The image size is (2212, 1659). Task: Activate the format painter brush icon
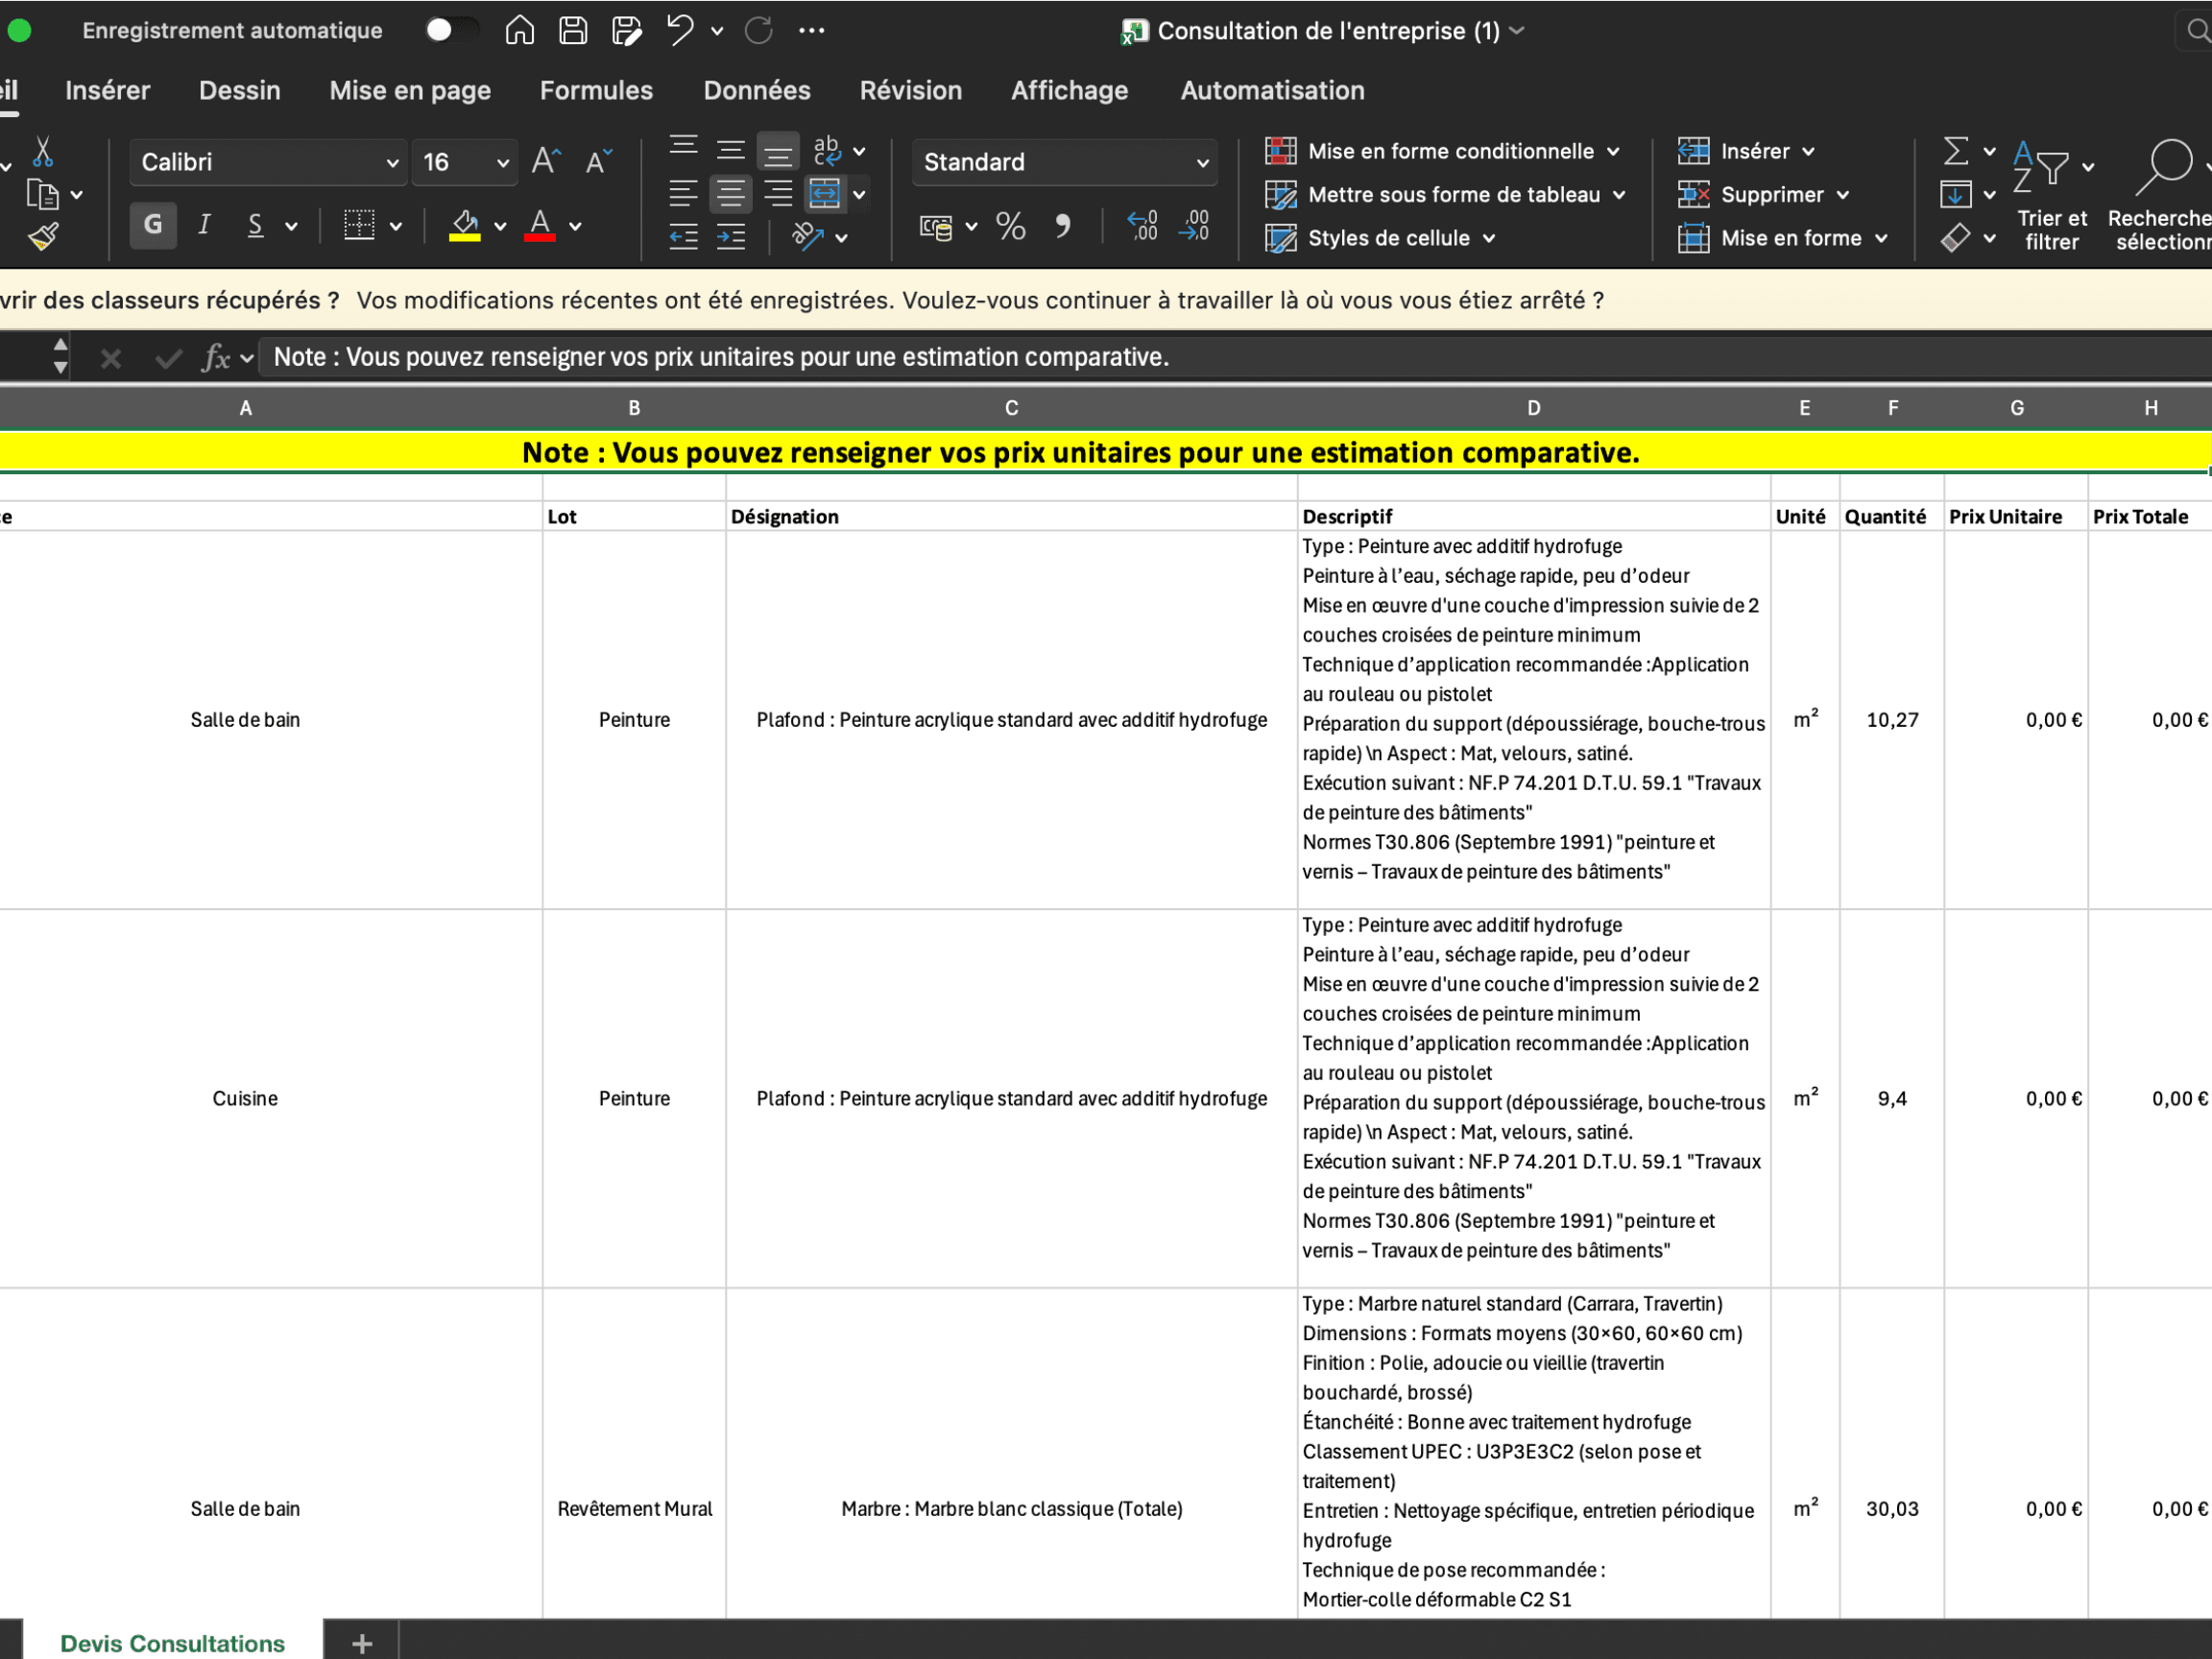(43, 237)
